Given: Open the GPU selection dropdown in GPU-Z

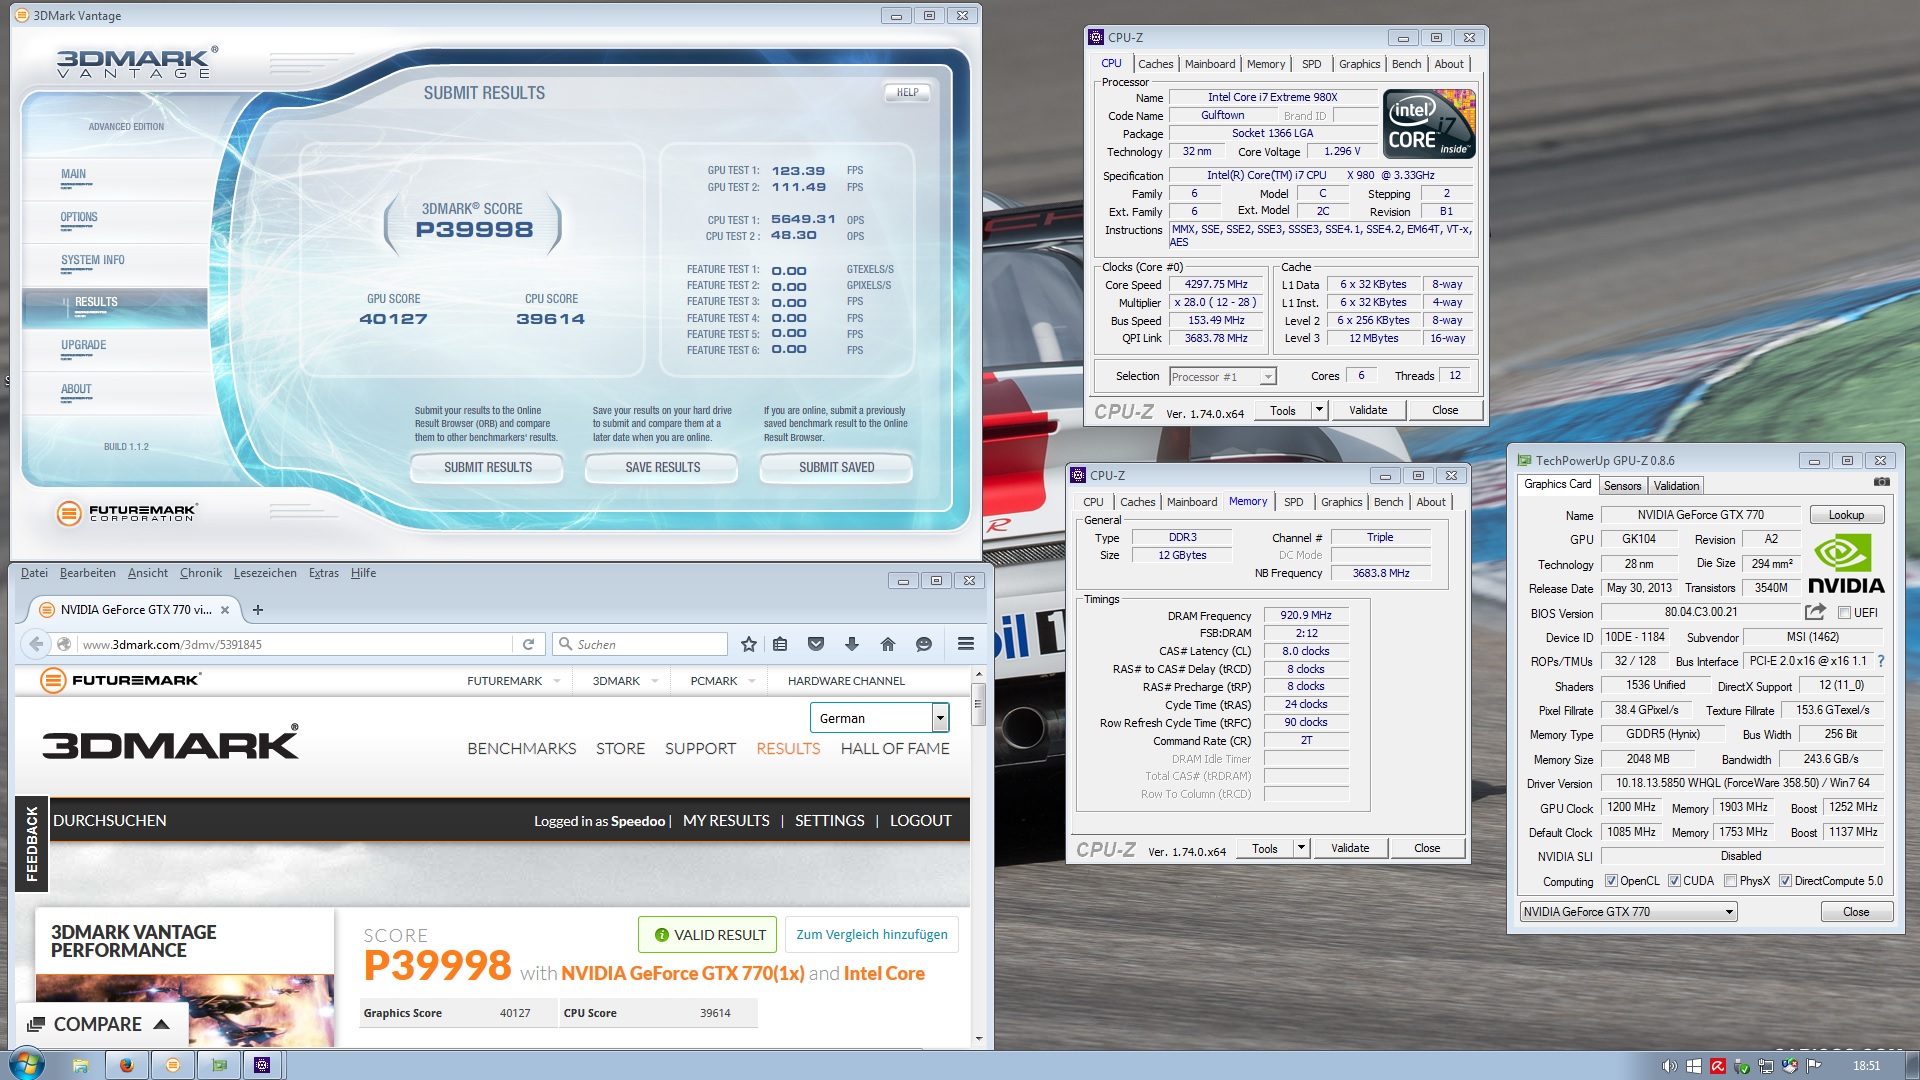Looking at the screenshot, I should tap(1628, 912).
